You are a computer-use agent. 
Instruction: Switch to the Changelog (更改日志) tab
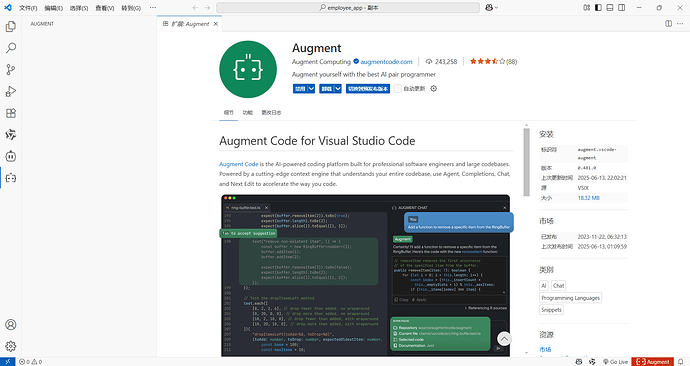pyautogui.click(x=271, y=113)
